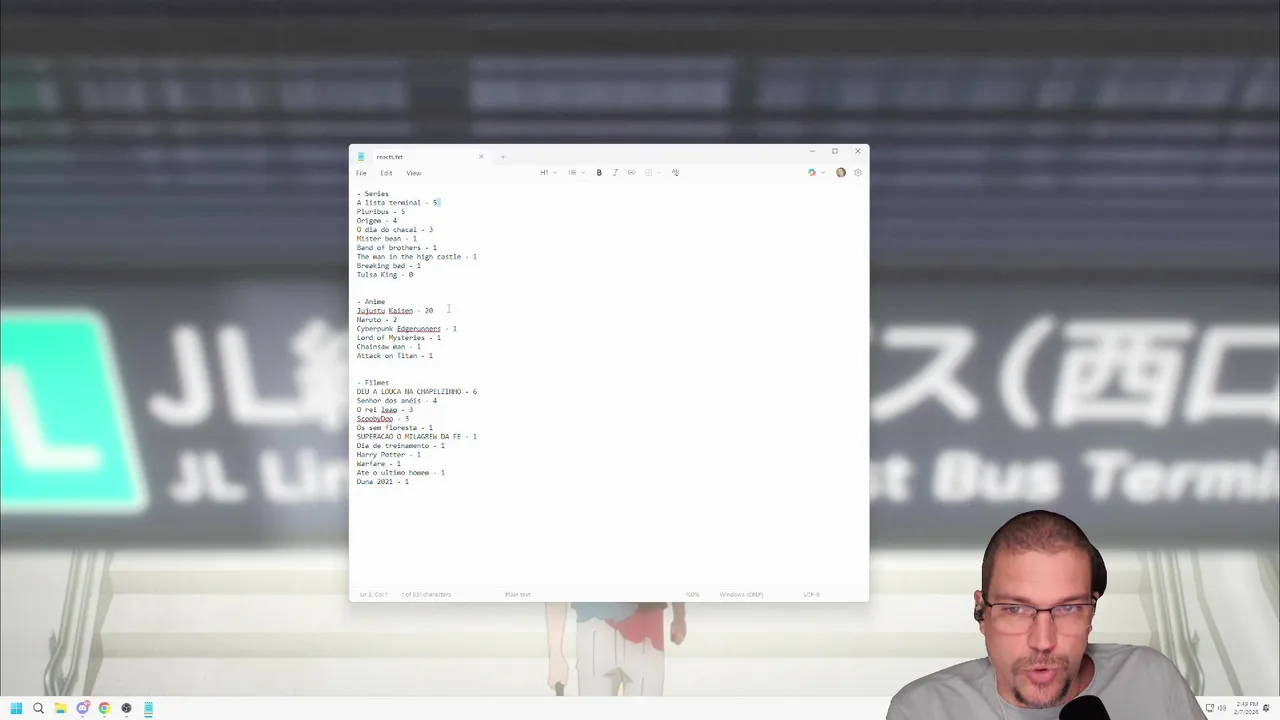This screenshot has height=720, width=1280.
Task: Click the account profile picture
Action: pos(841,173)
